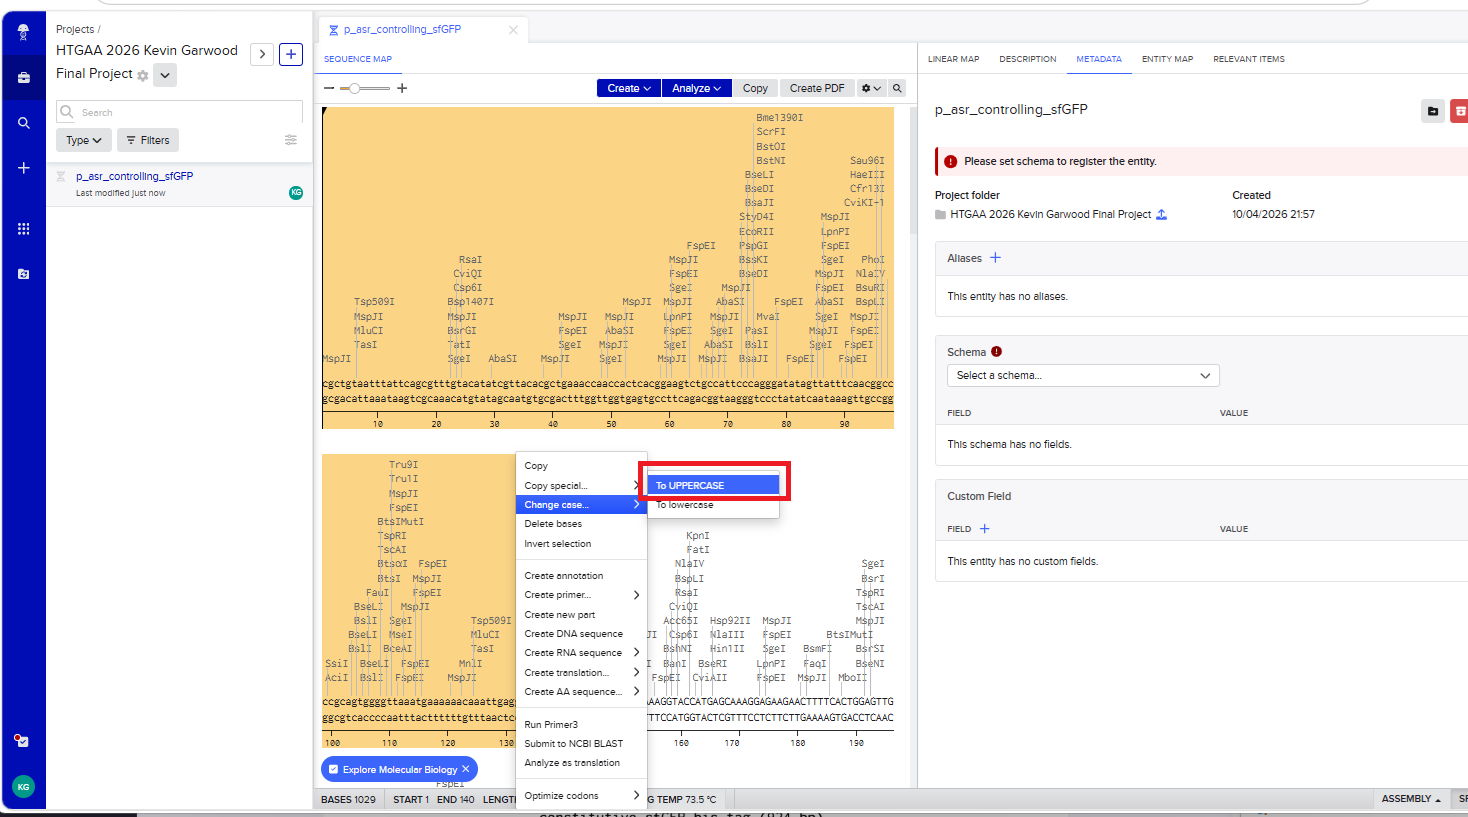Viewport: 1468px width, 817px height.
Task: Open the Select a schema dropdown
Action: tap(1083, 375)
